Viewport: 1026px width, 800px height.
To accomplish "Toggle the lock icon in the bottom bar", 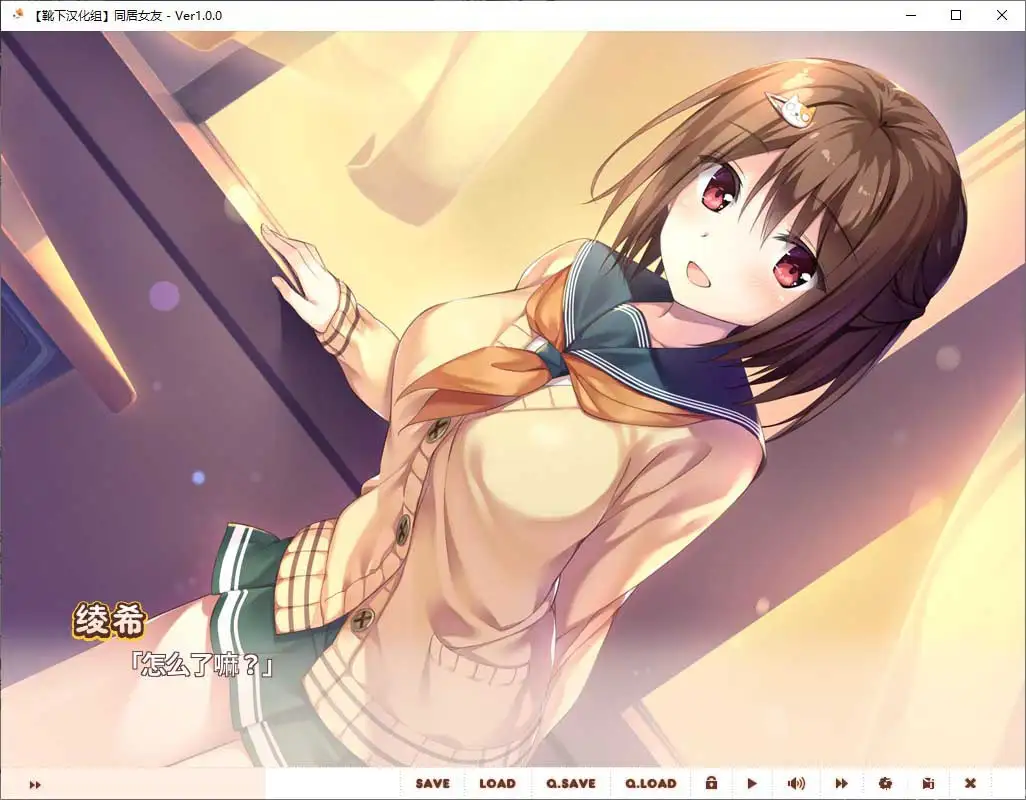I will tap(711, 783).
